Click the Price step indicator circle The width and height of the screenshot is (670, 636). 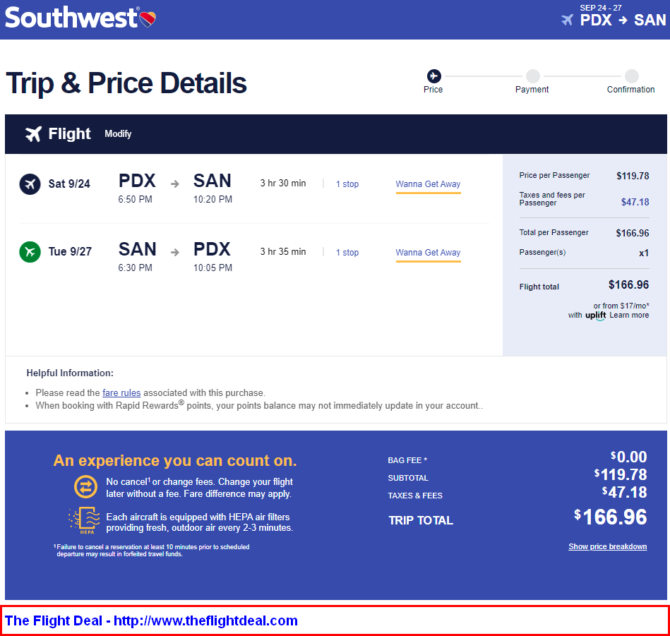click(433, 76)
